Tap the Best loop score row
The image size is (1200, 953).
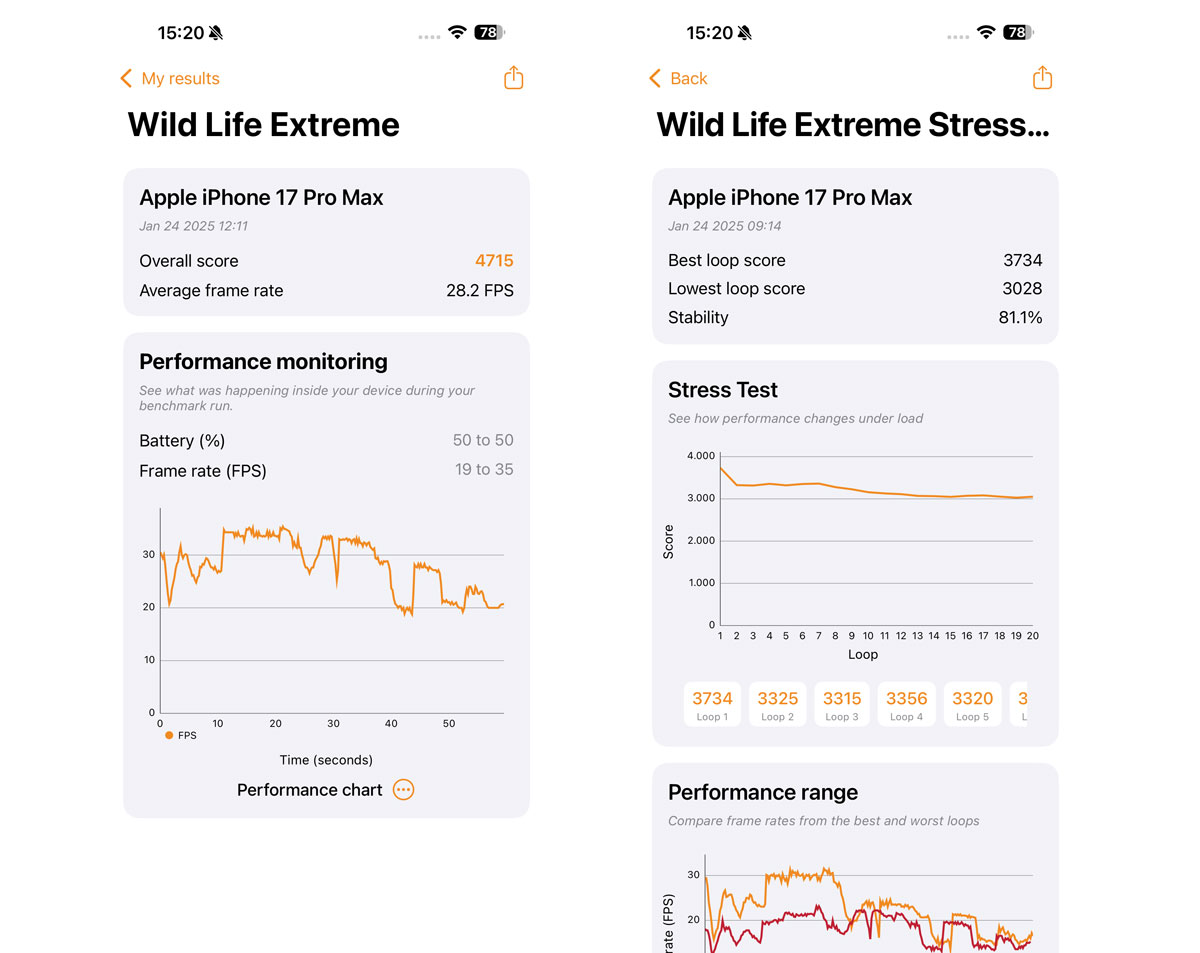(855, 261)
